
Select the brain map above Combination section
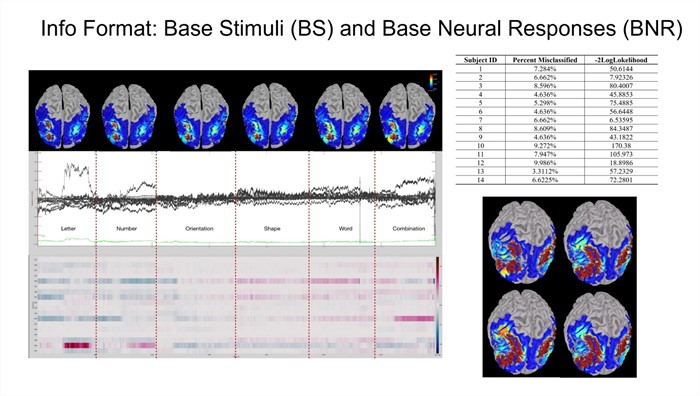click(408, 116)
